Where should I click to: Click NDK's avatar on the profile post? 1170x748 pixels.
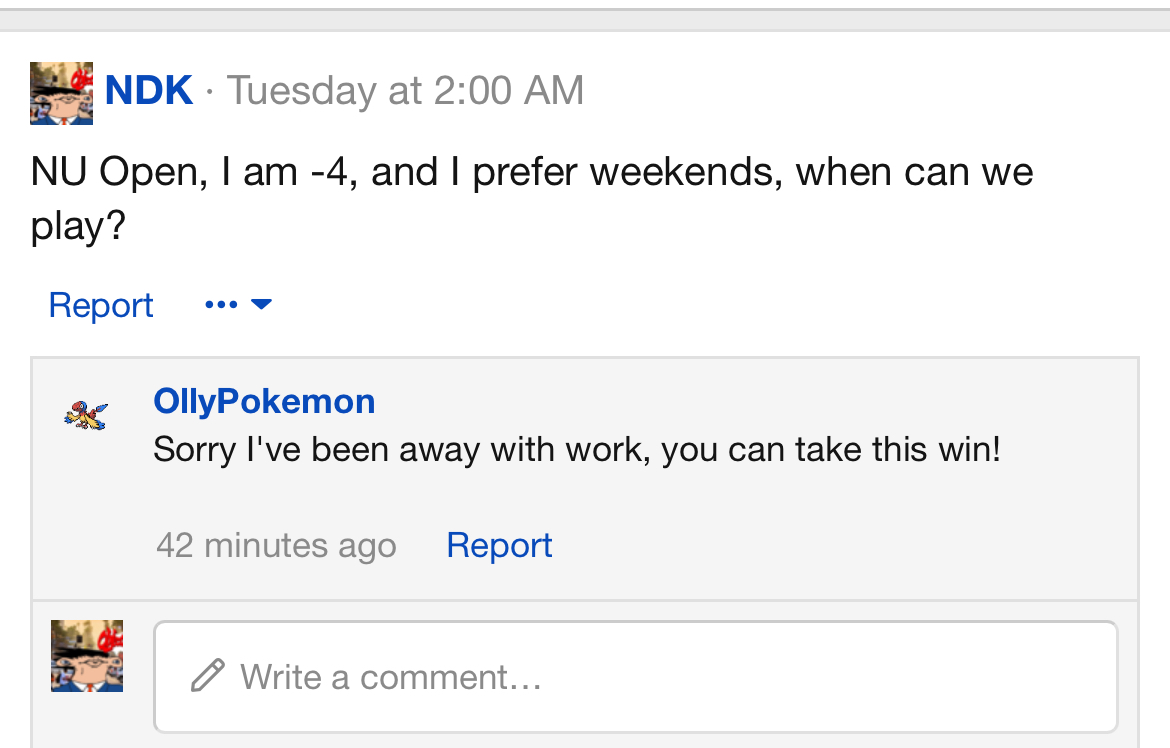tap(61, 93)
